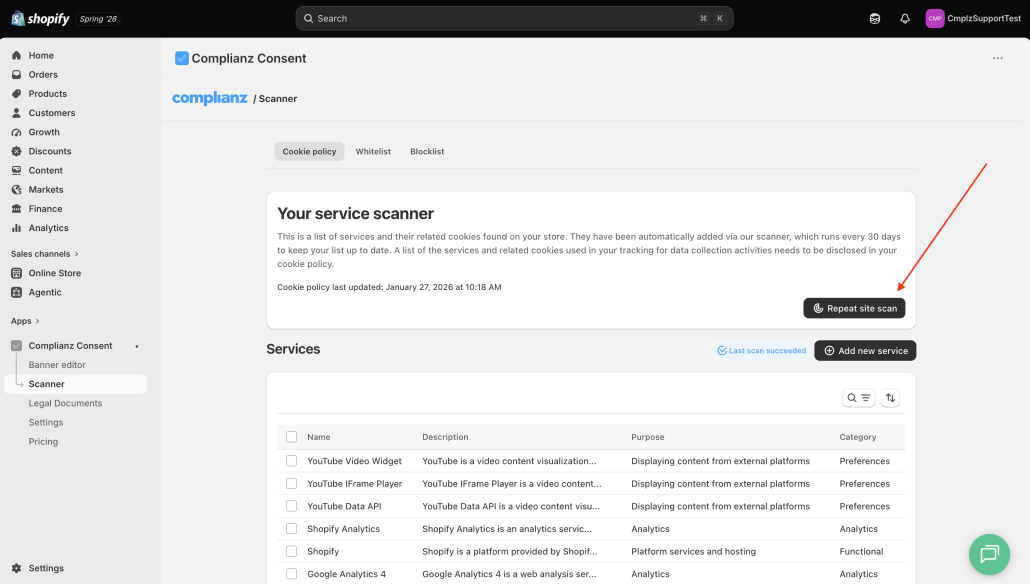The height and width of the screenshot is (584, 1030).
Task: Click the live chat support bubble
Action: pyautogui.click(x=989, y=554)
